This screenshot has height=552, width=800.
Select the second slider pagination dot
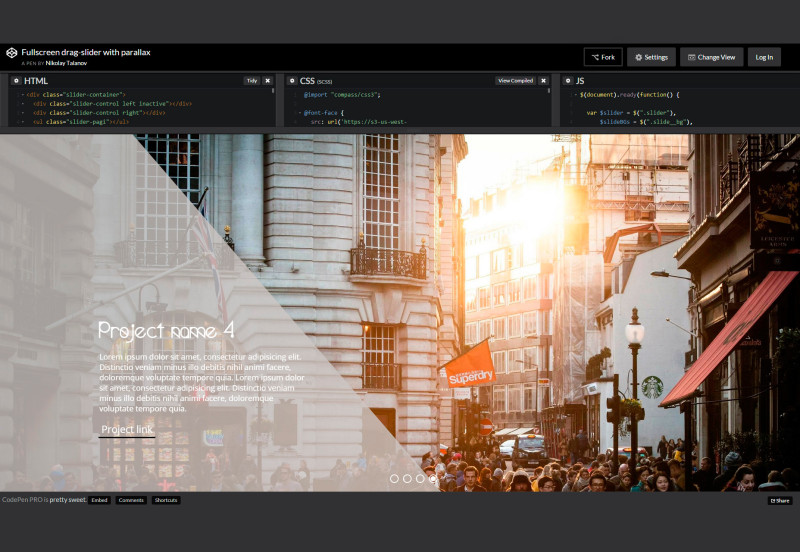pos(407,479)
